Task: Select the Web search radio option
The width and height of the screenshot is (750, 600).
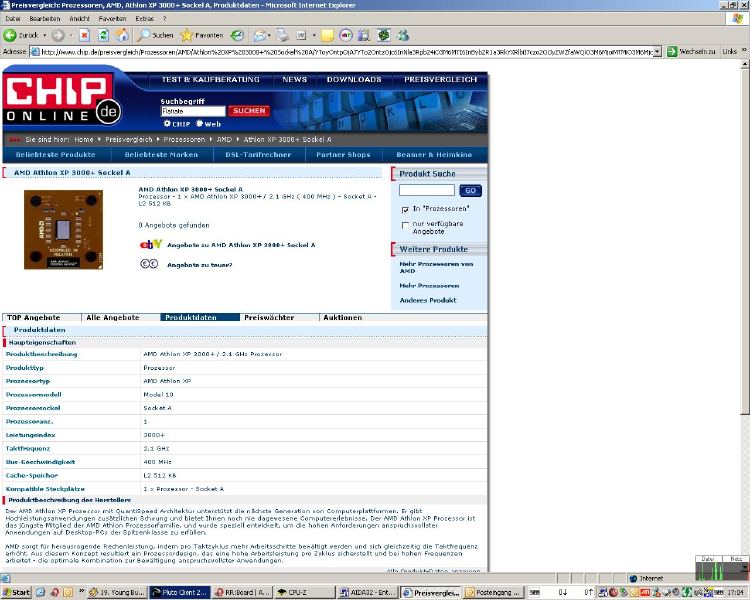Action: [x=199, y=123]
